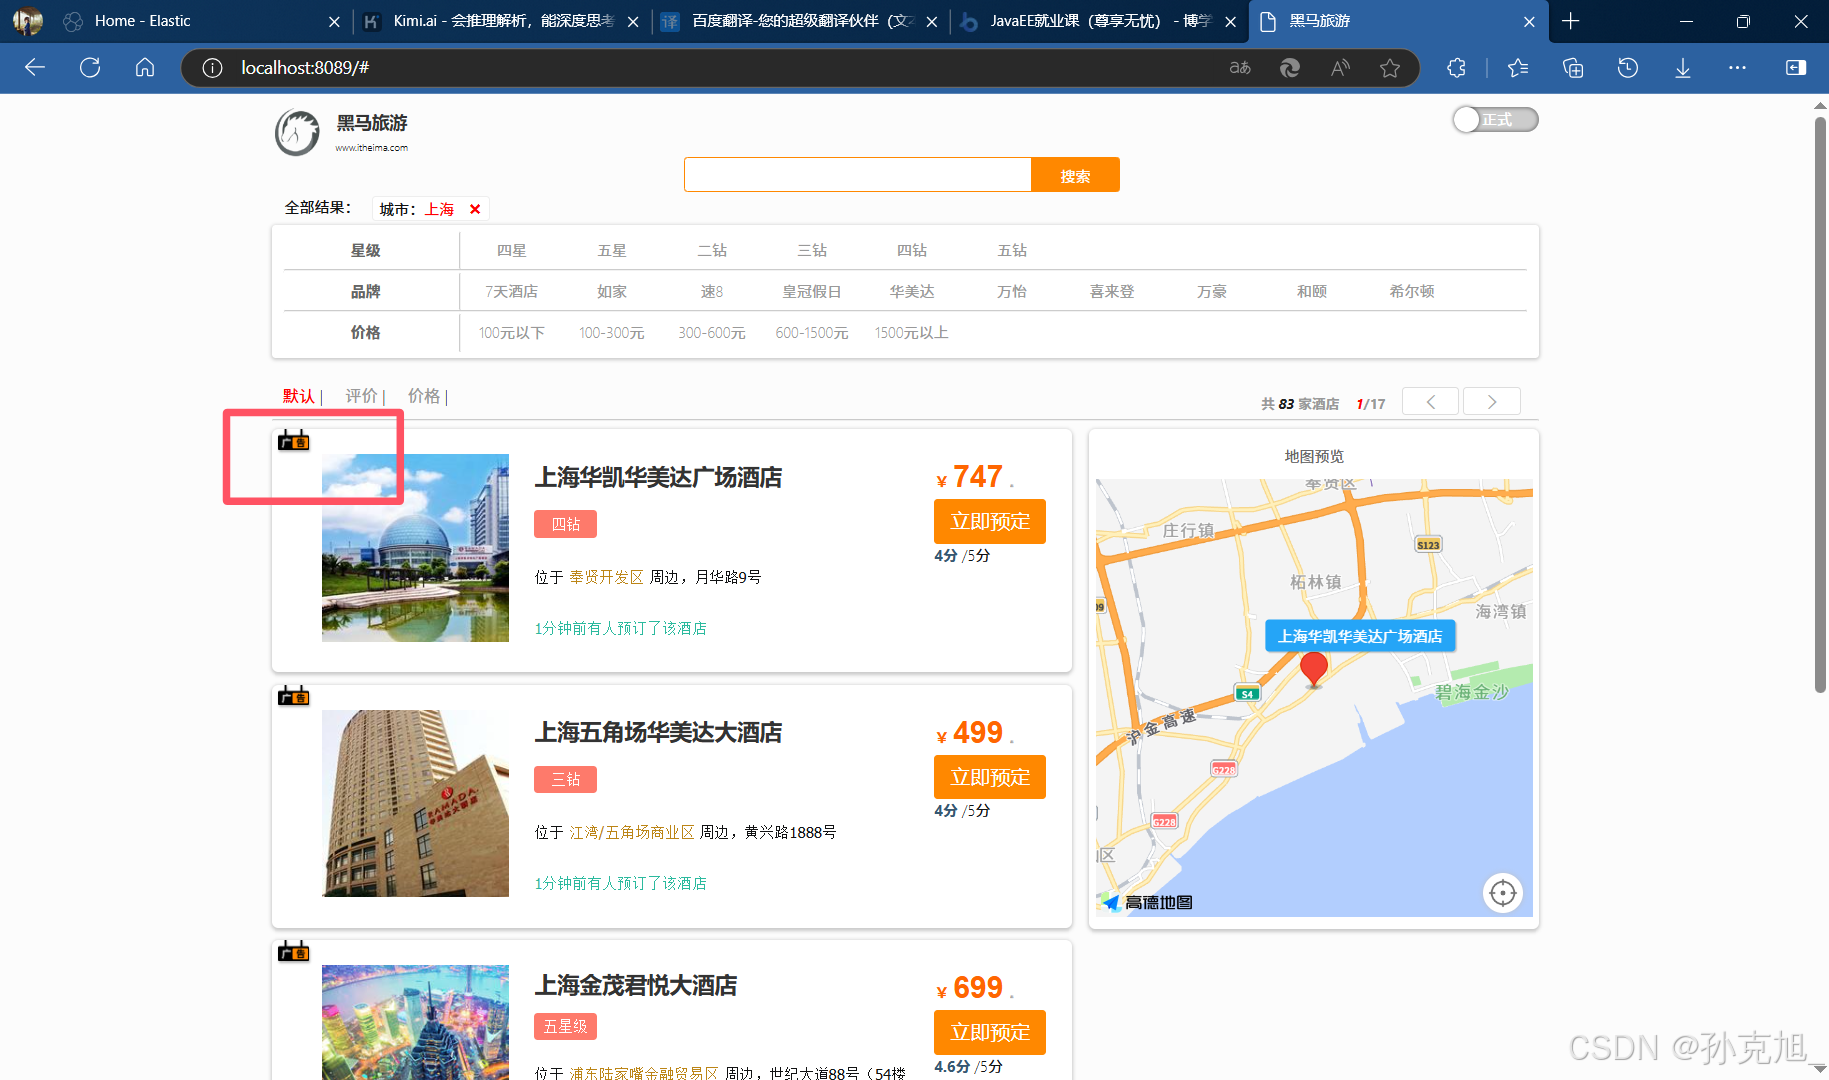Sort results by 默认
This screenshot has width=1829, height=1080.
pyautogui.click(x=298, y=396)
